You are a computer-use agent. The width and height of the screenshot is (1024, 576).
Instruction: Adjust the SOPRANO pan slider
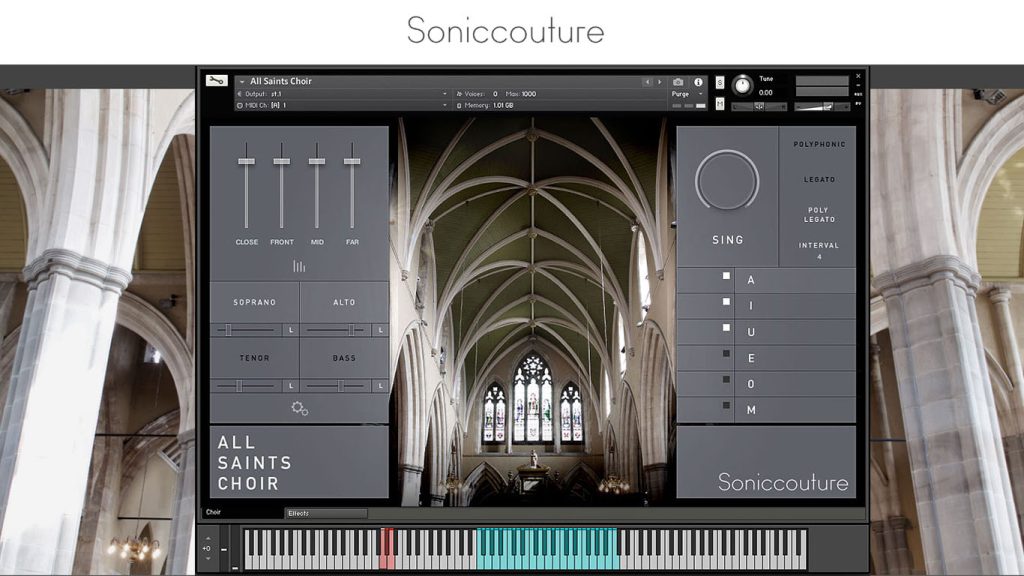229,330
